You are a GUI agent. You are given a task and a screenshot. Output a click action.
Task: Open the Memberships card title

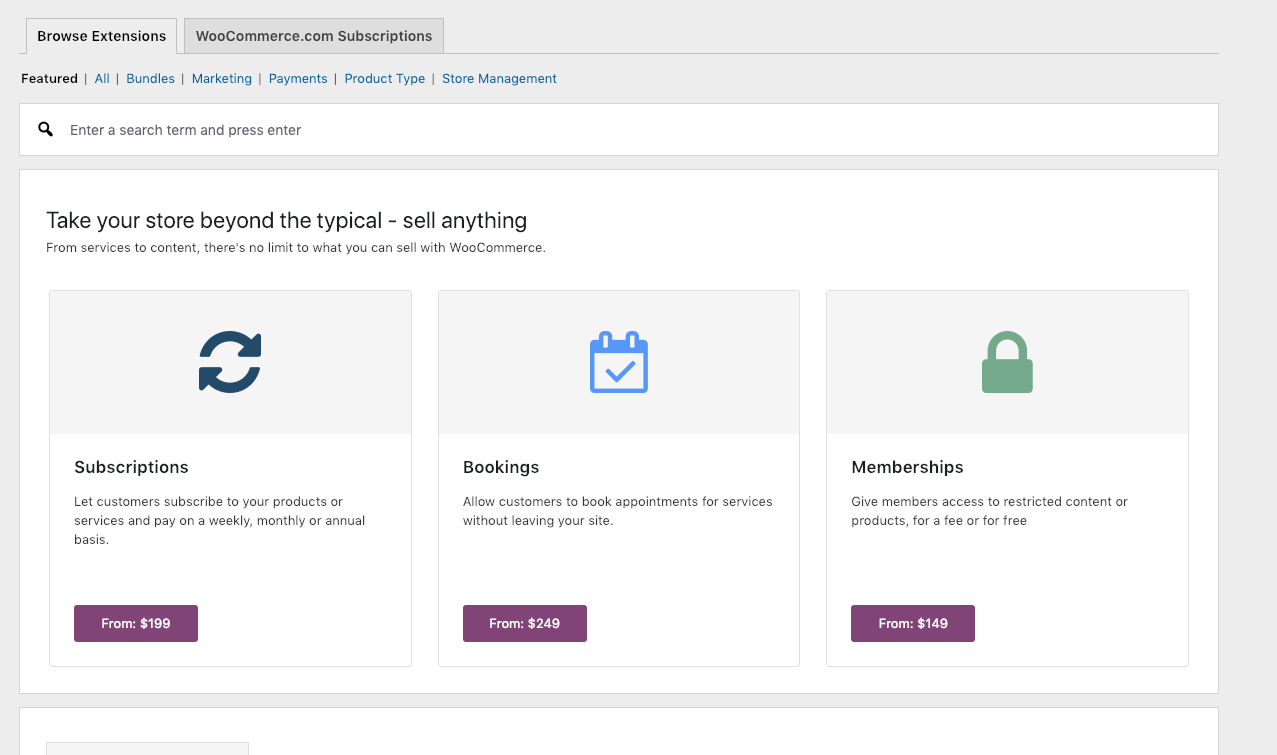click(x=907, y=467)
